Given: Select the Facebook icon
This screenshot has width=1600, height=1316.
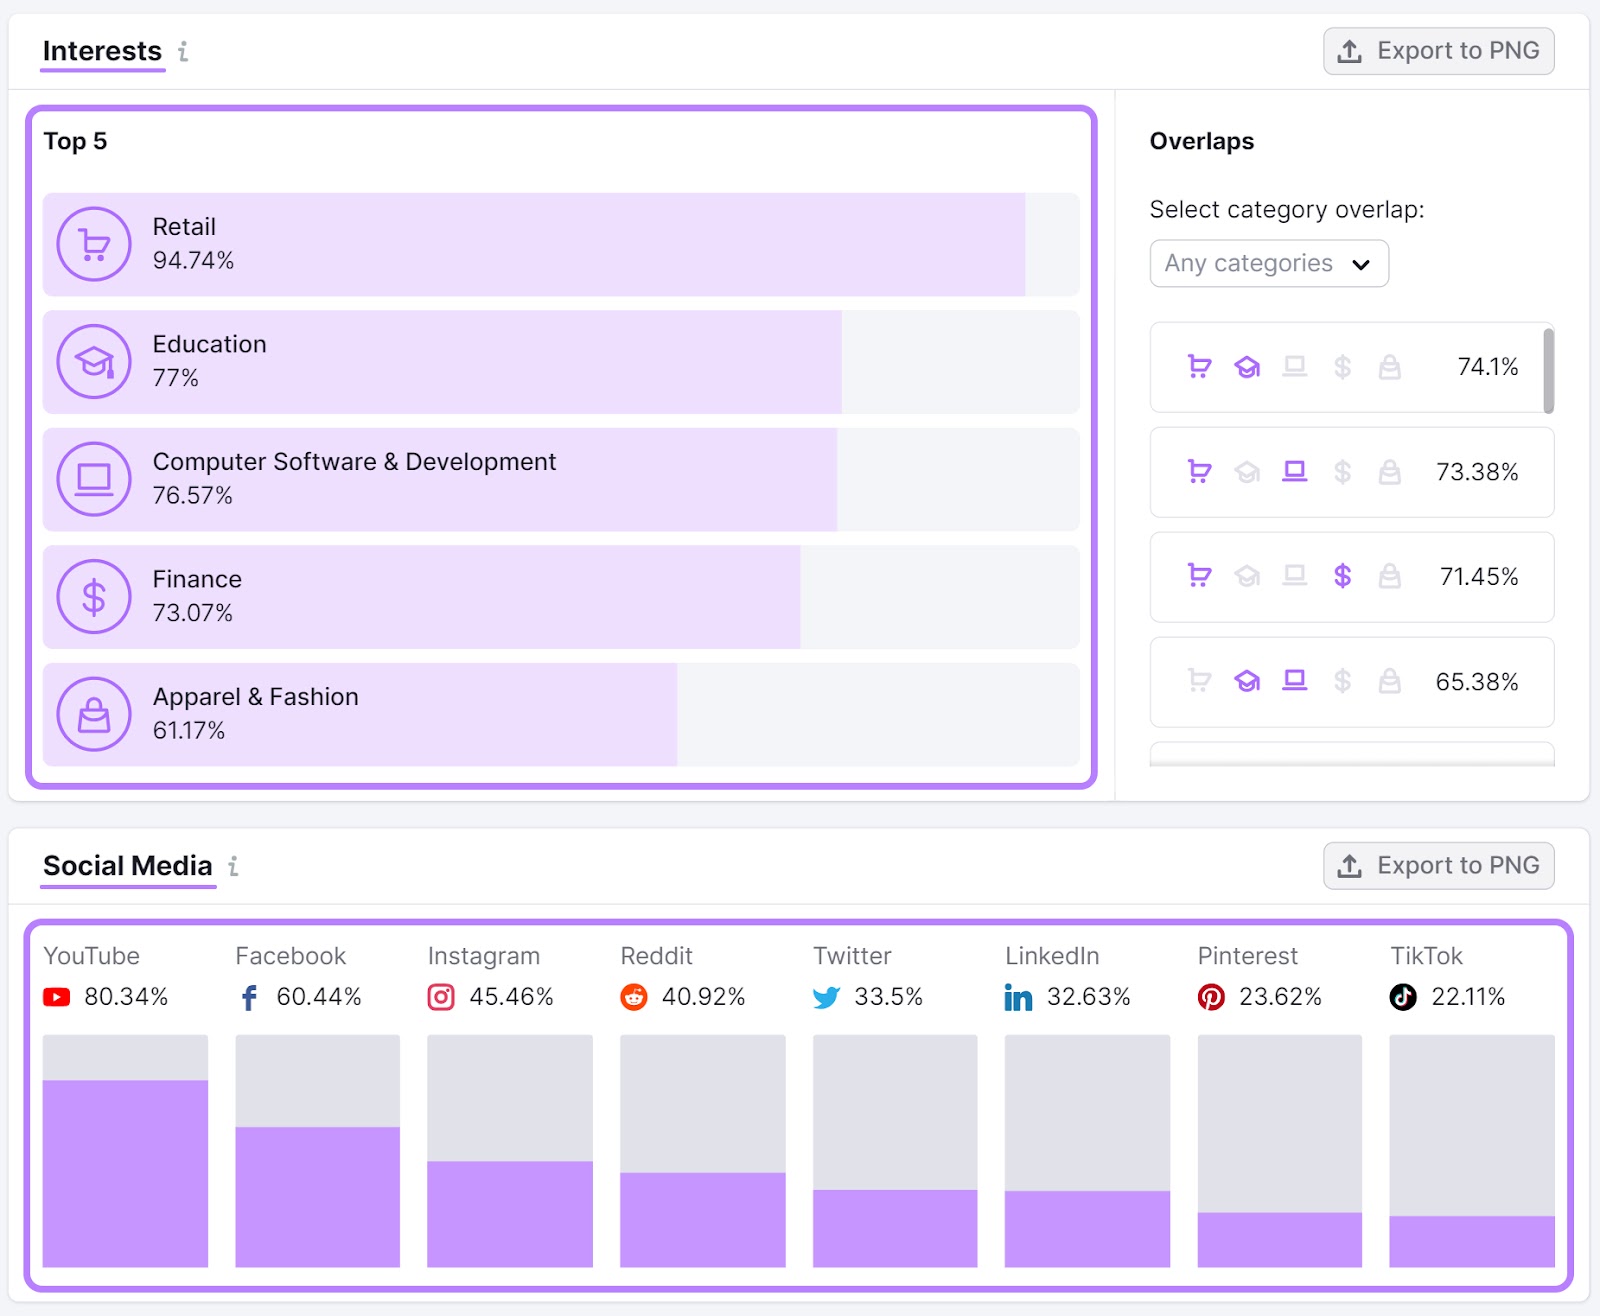Looking at the screenshot, I should (247, 997).
